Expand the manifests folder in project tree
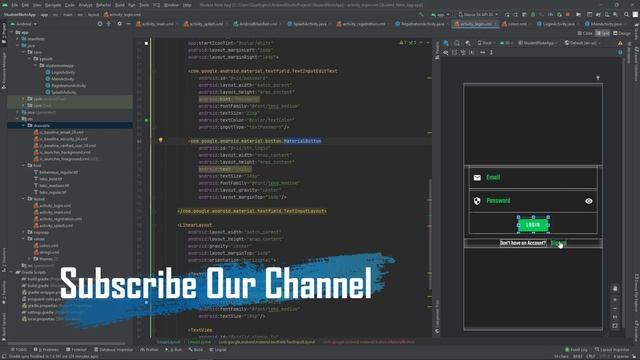 tap(18, 39)
